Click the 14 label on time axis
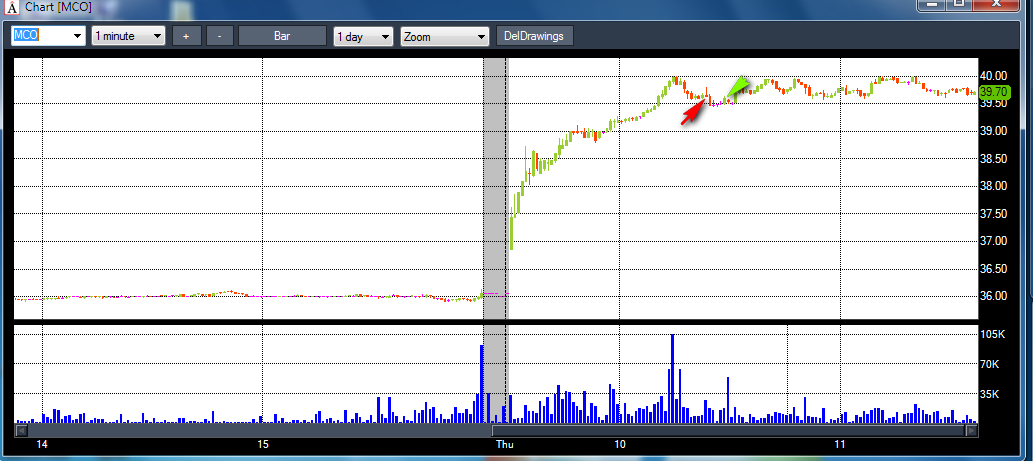The image size is (1033, 461). coord(42,445)
